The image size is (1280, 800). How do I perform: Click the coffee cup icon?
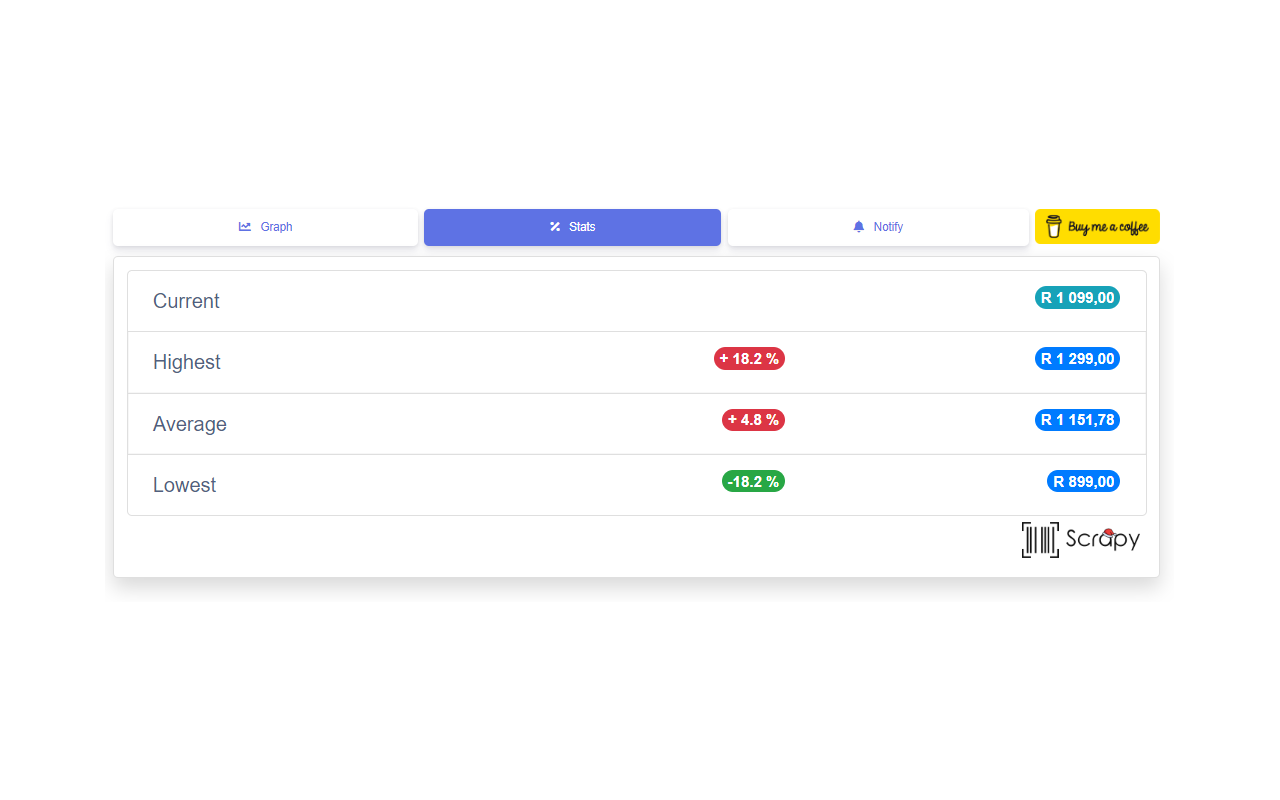[1053, 227]
